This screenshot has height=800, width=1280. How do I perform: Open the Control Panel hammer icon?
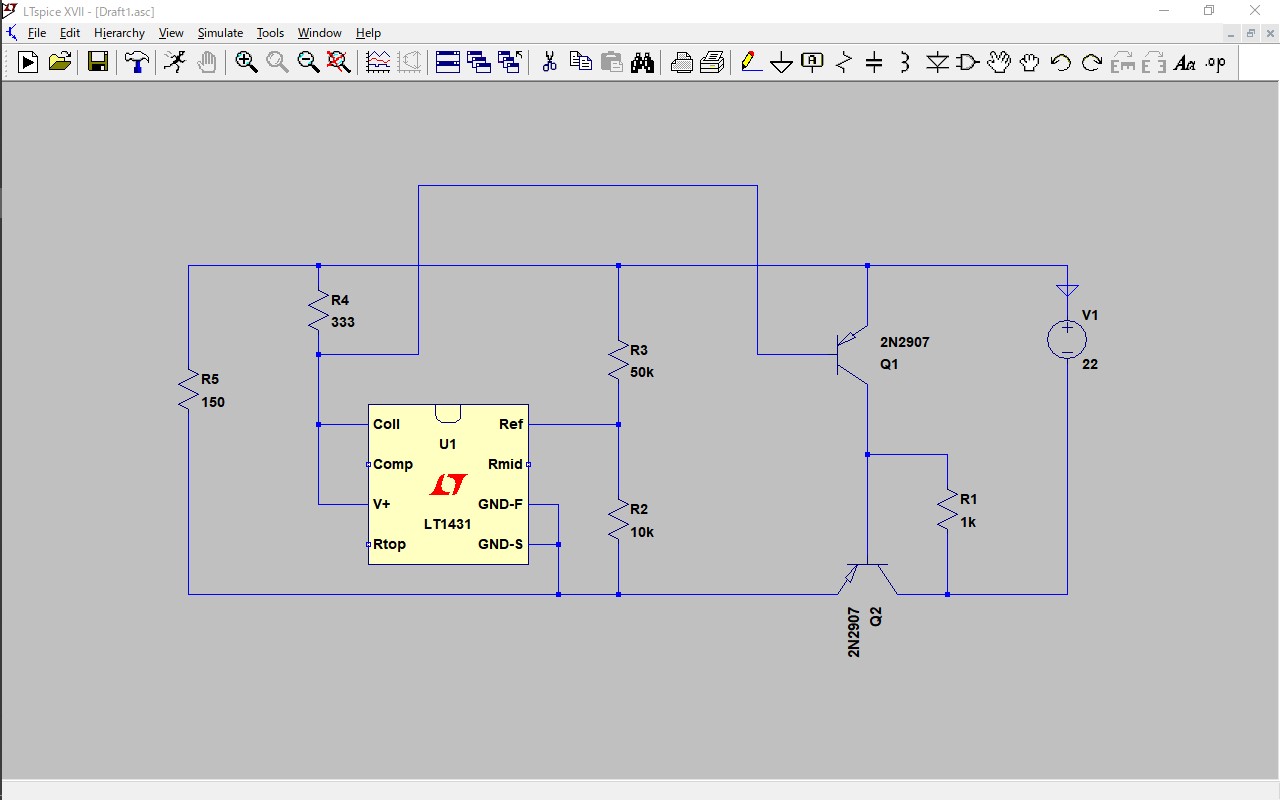(x=136, y=62)
